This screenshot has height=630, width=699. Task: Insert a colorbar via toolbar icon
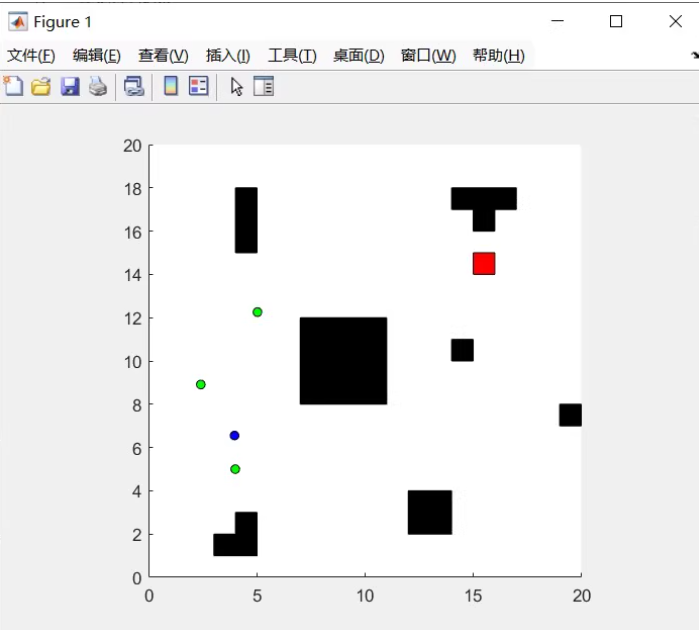(171, 86)
